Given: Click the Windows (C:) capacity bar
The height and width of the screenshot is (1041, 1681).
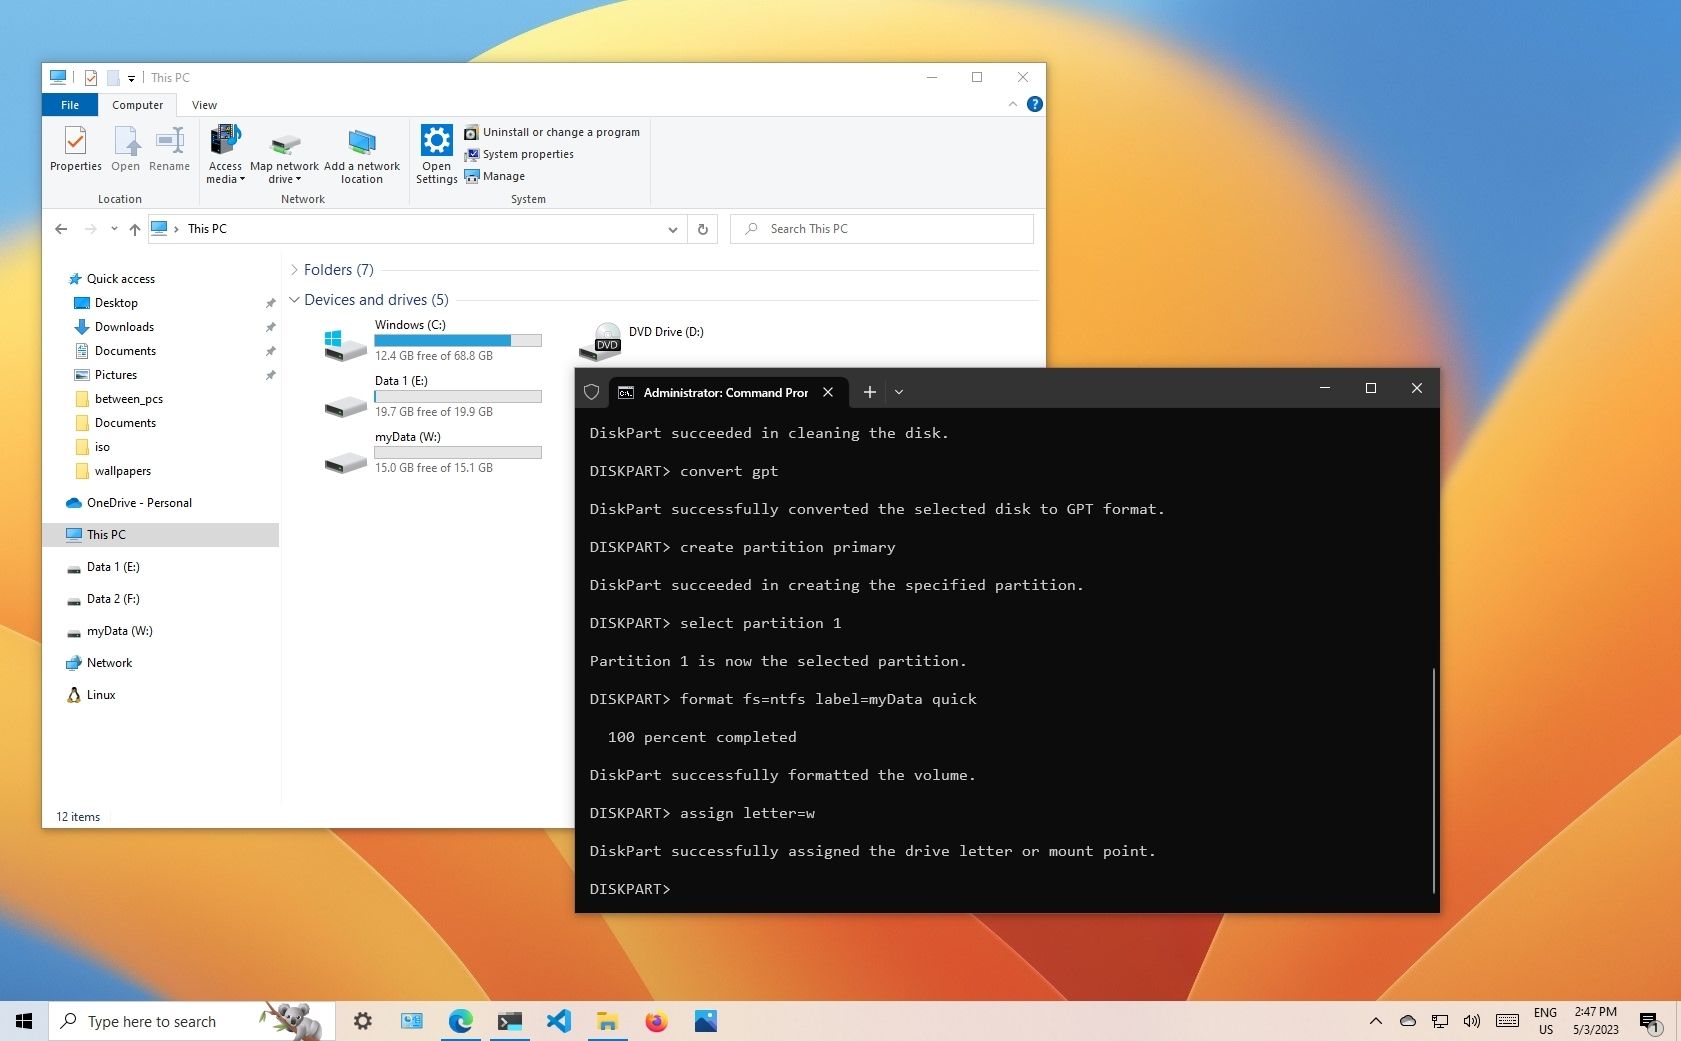Looking at the screenshot, I should tap(457, 340).
